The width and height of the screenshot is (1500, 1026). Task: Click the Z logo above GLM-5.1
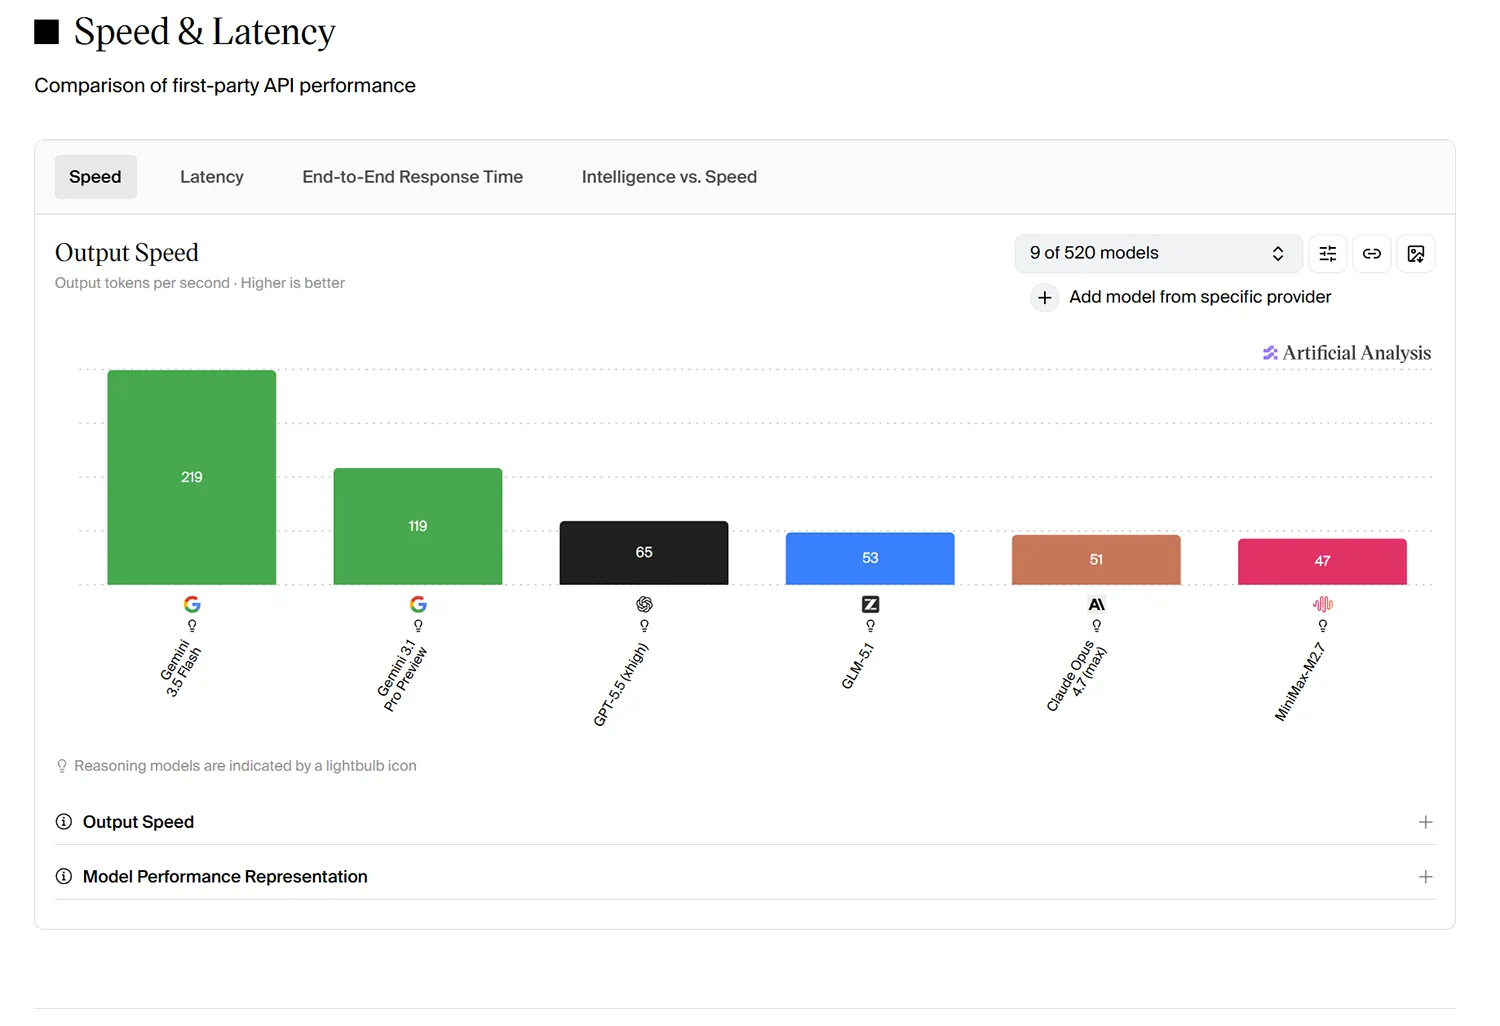(x=870, y=604)
